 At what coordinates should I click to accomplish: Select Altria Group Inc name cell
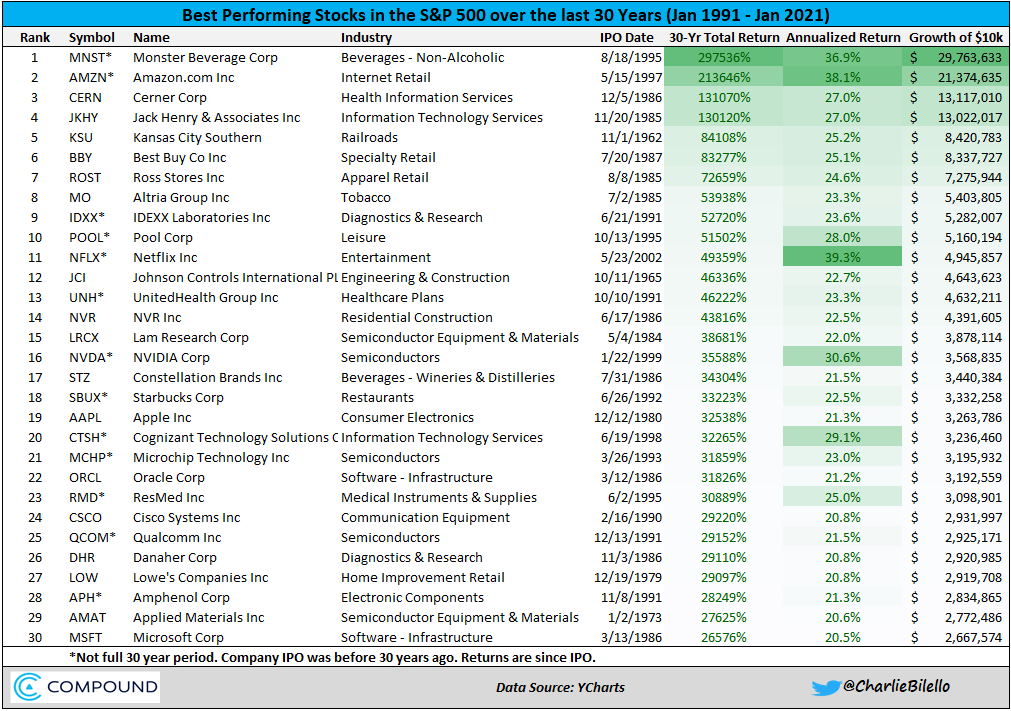point(181,197)
